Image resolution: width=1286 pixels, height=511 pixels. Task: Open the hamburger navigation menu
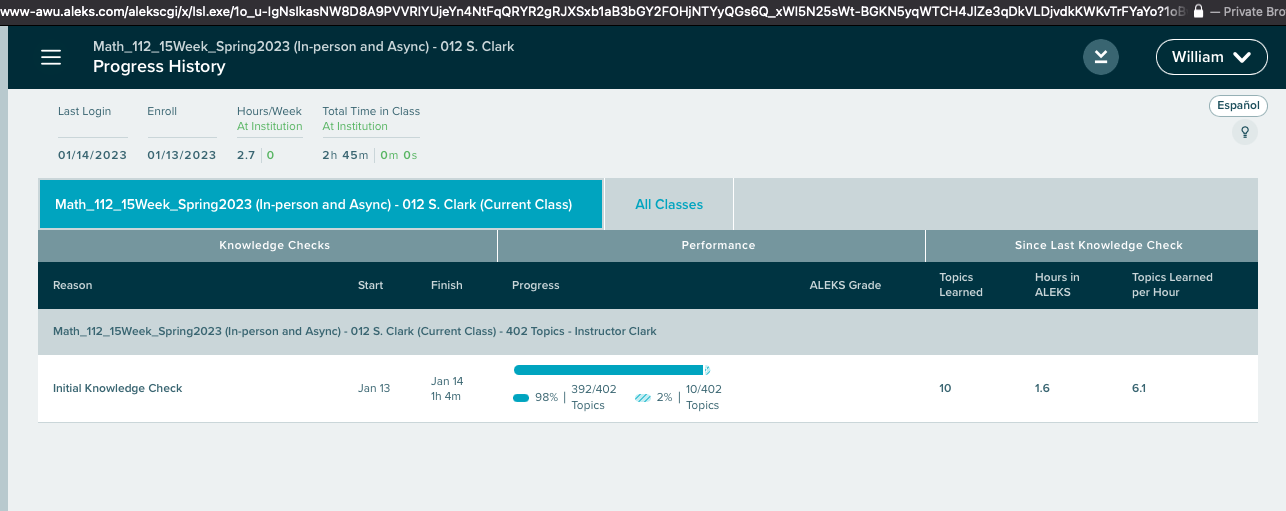coord(51,57)
